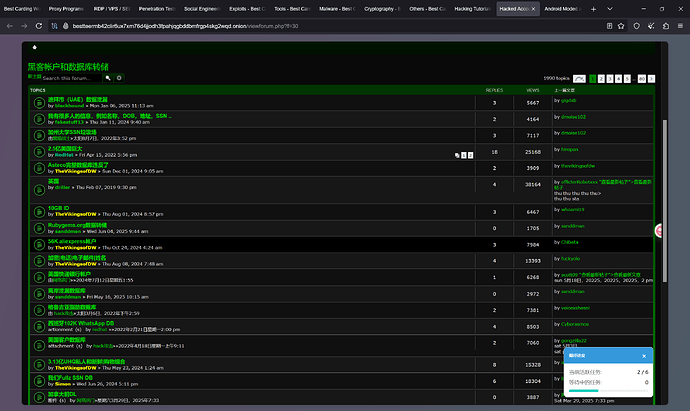This screenshot has width=690, height=411.
Task: Click the forum search magnifier button
Action: pyautogui.click(x=108, y=78)
